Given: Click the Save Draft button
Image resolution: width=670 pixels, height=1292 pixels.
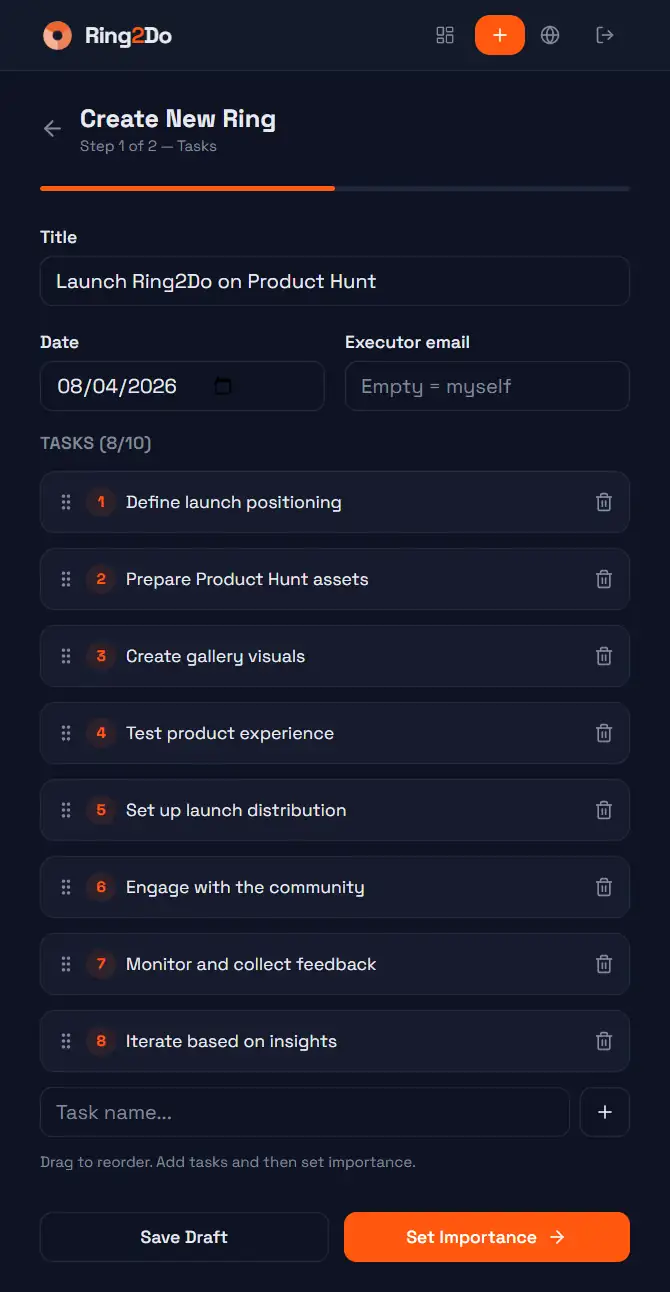Looking at the screenshot, I should [x=184, y=1237].
